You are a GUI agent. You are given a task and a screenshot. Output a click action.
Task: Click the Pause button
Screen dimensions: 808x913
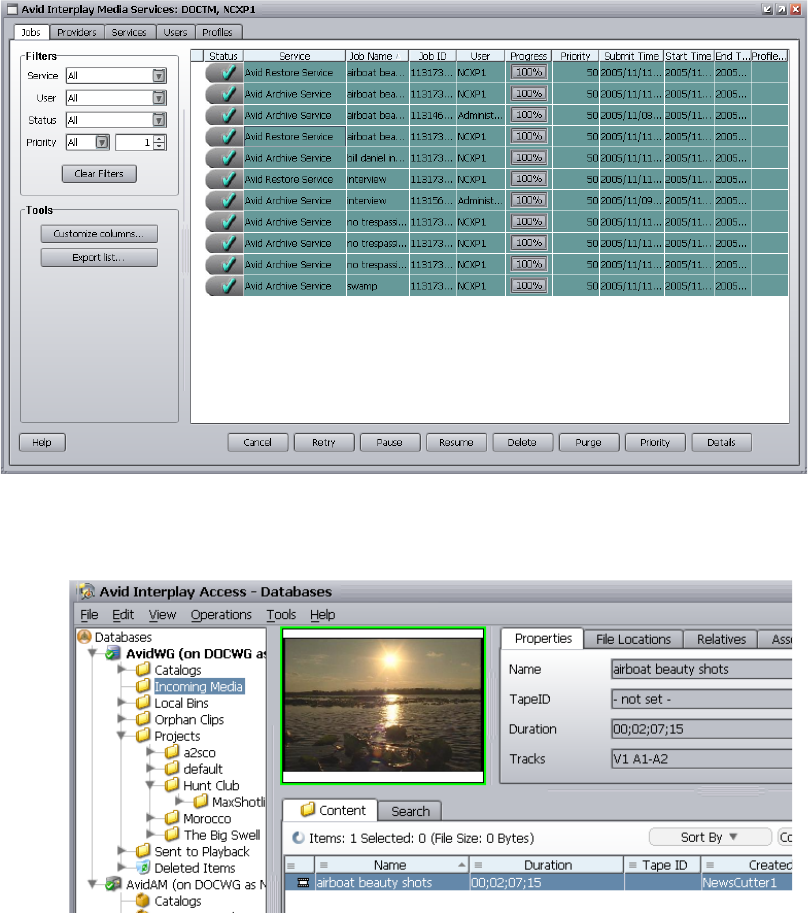(389, 443)
